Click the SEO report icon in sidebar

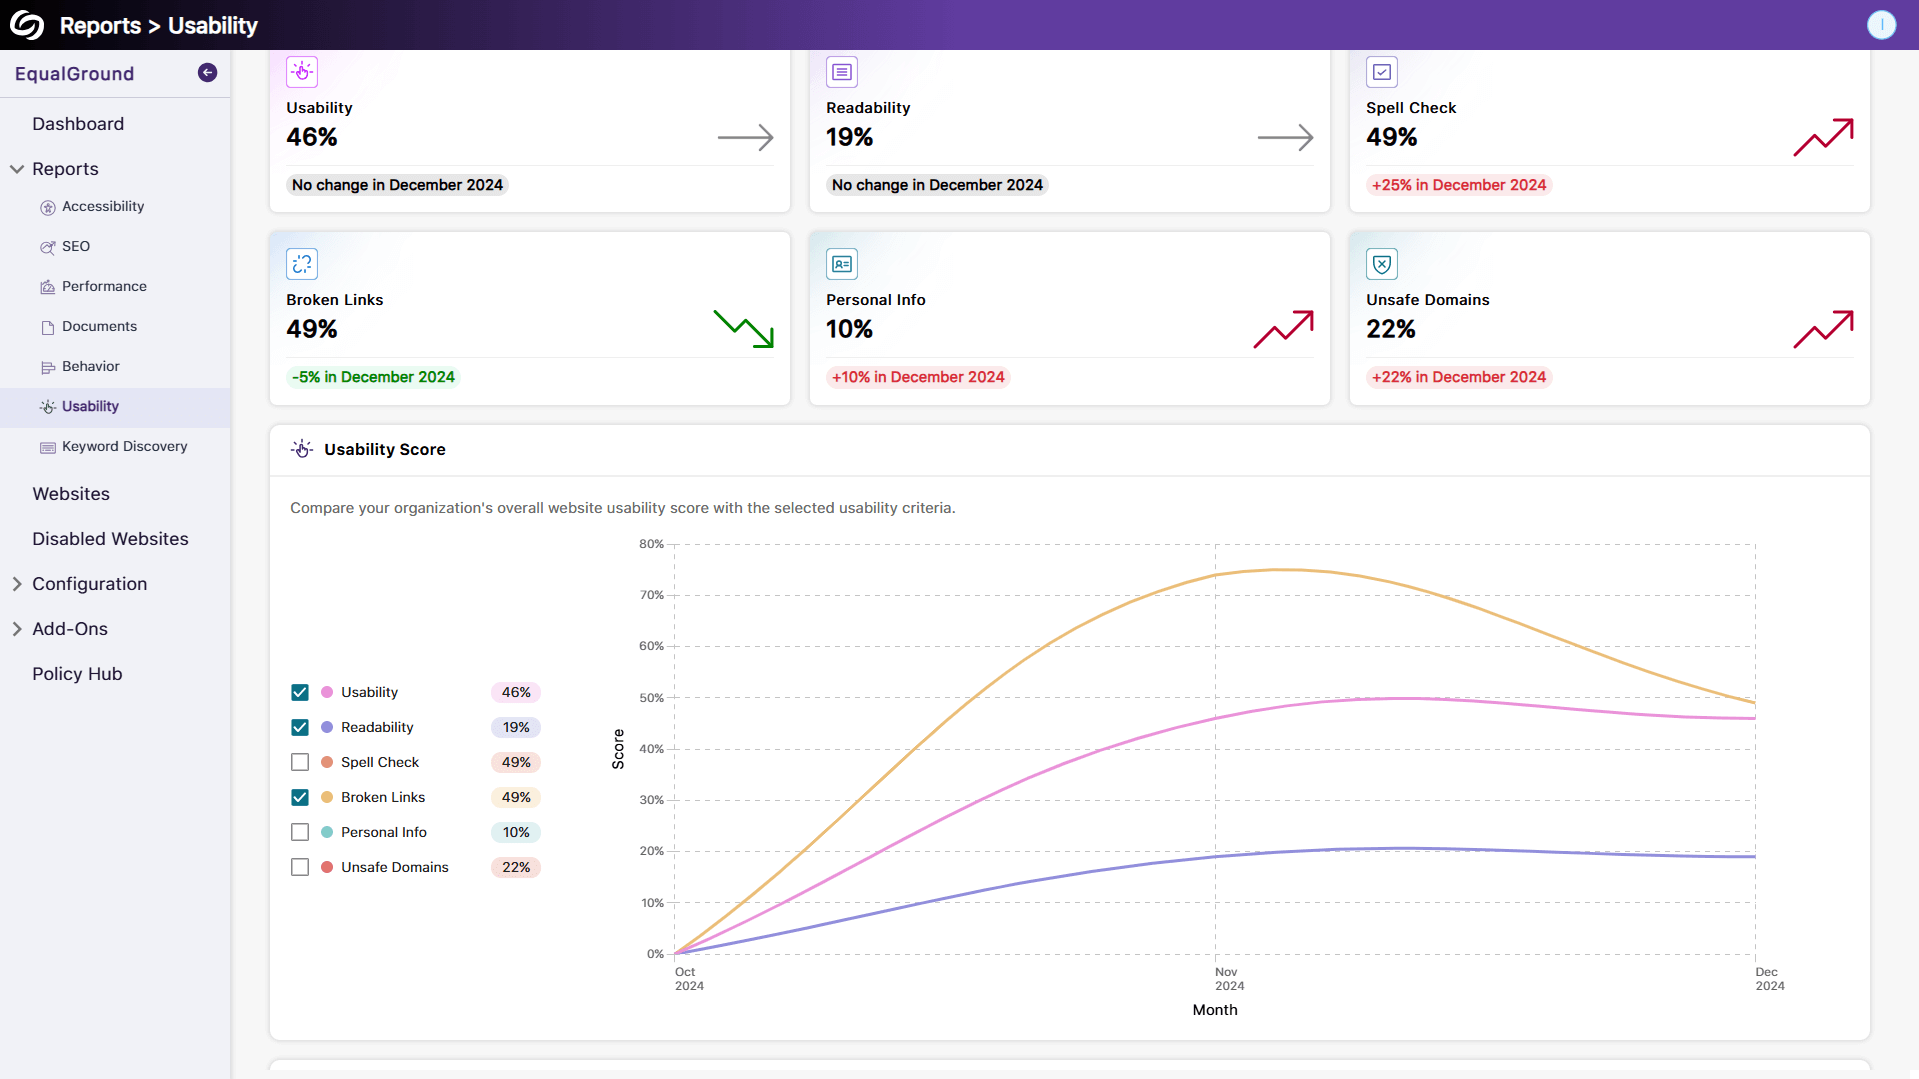(x=47, y=247)
